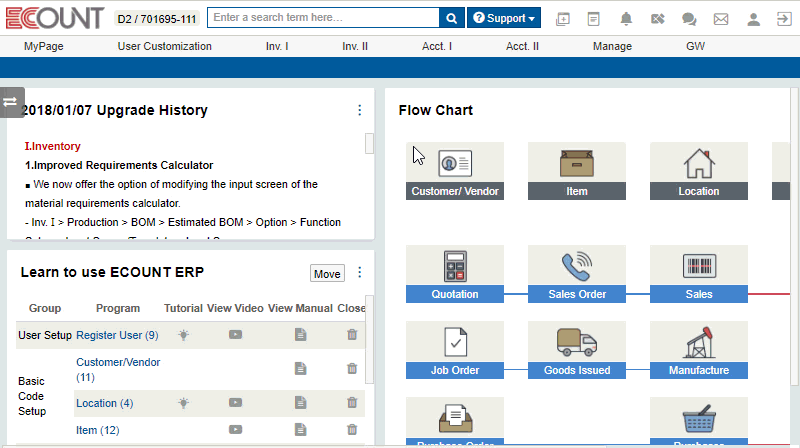This screenshot has height=448, width=800.
Task: Trash icon for Item row
Action: 352,430
